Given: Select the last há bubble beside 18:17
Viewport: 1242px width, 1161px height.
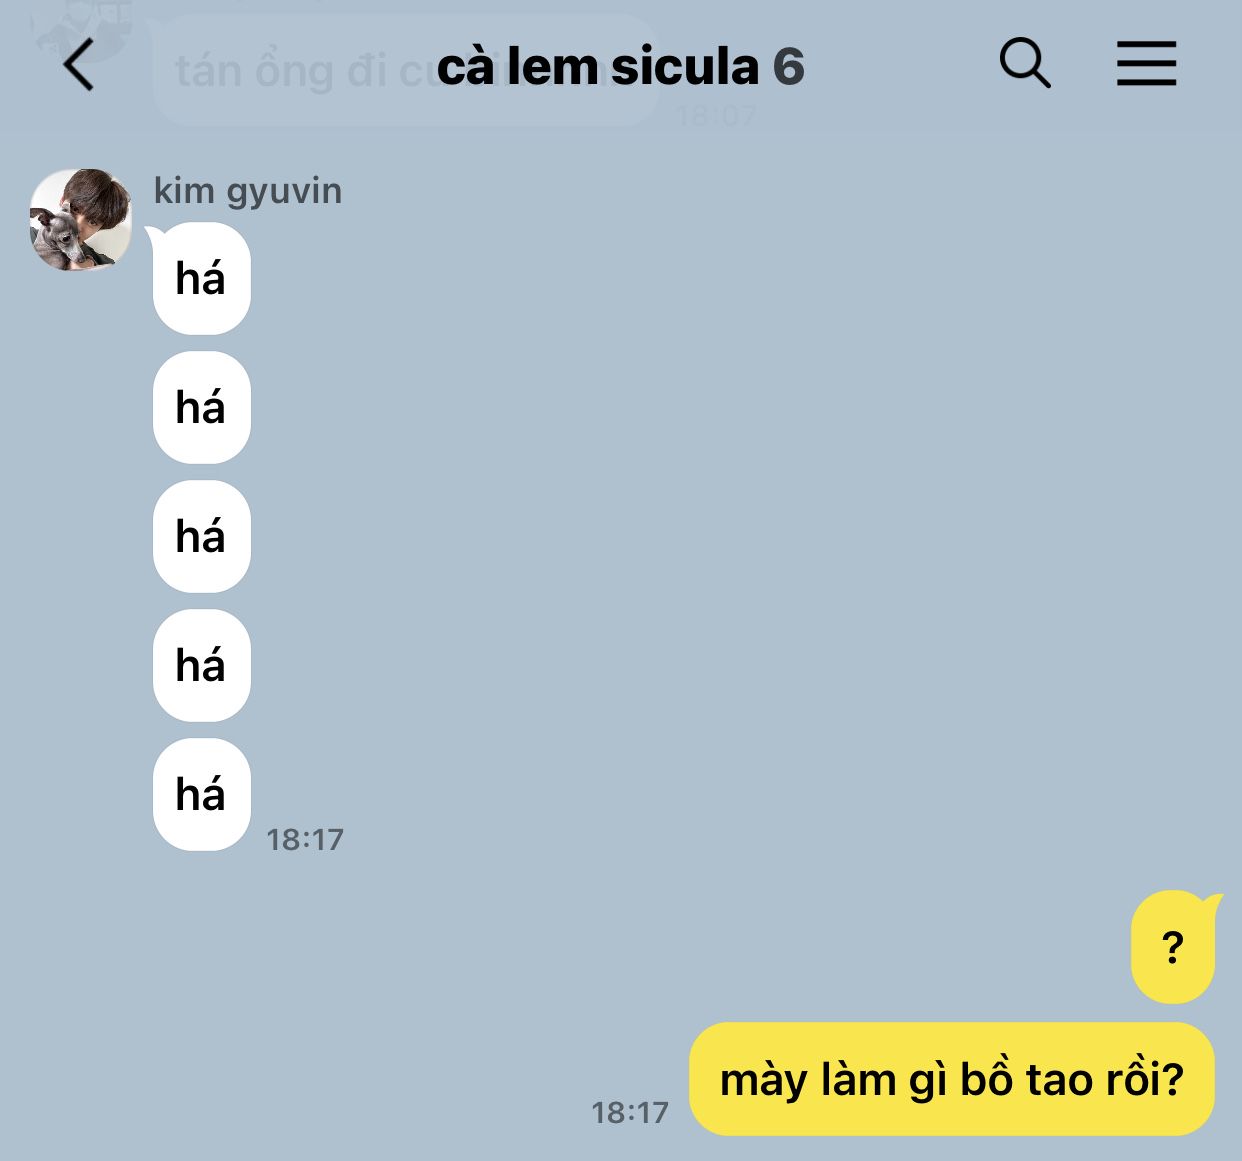Looking at the screenshot, I should point(201,794).
